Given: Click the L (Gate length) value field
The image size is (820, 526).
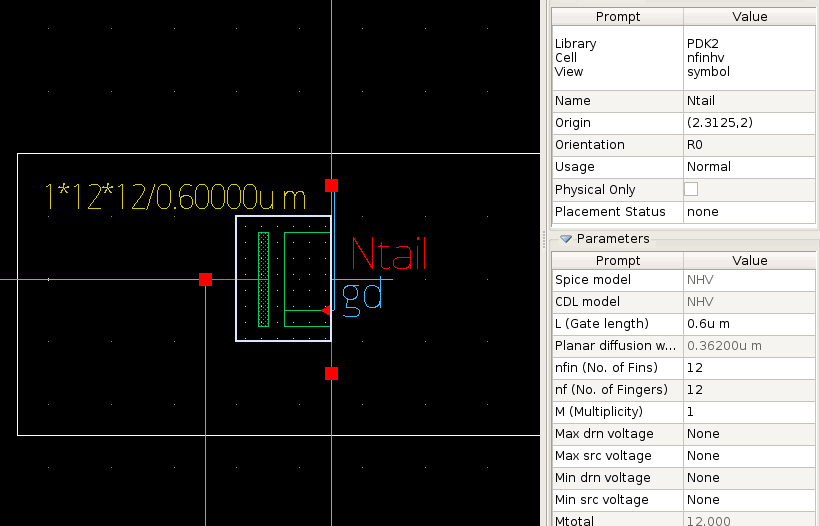Looking at the screenshot, I should click(749, 324).
